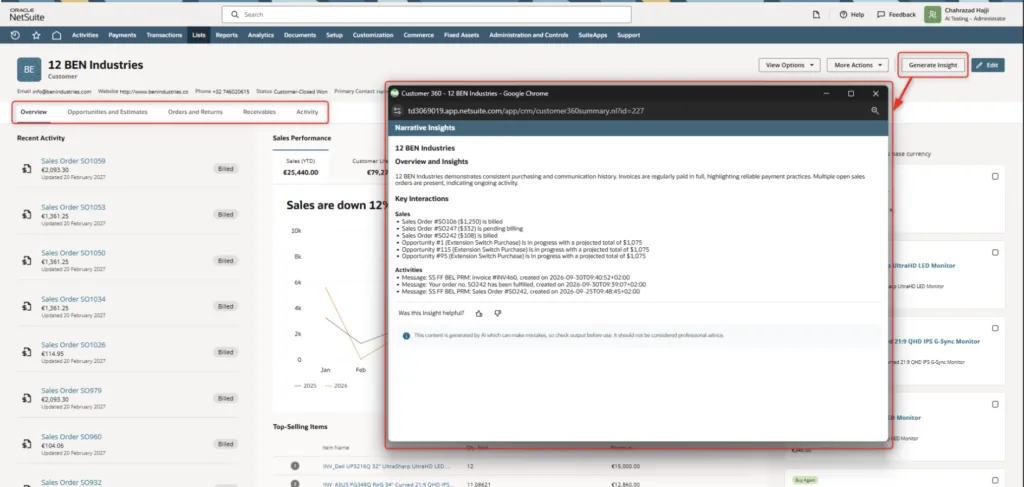Click rank 1 badge in Top-Selling Items

coord(295,466)
